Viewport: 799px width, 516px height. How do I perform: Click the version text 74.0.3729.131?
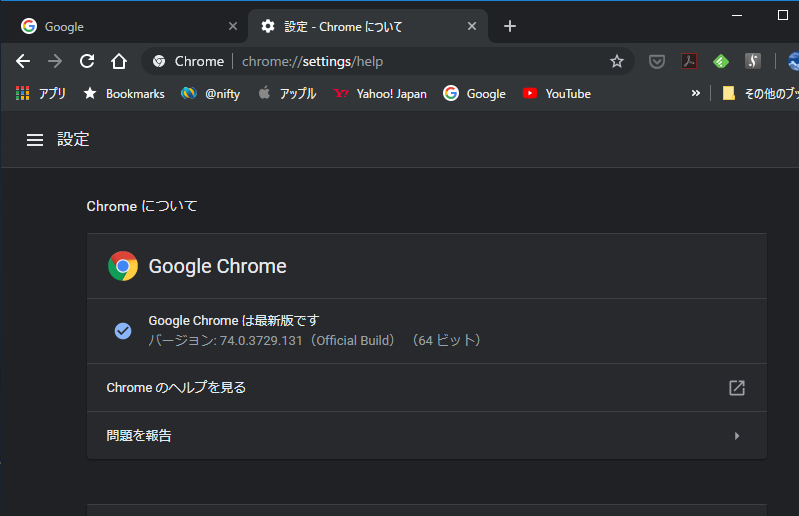[x=261, y=341]
